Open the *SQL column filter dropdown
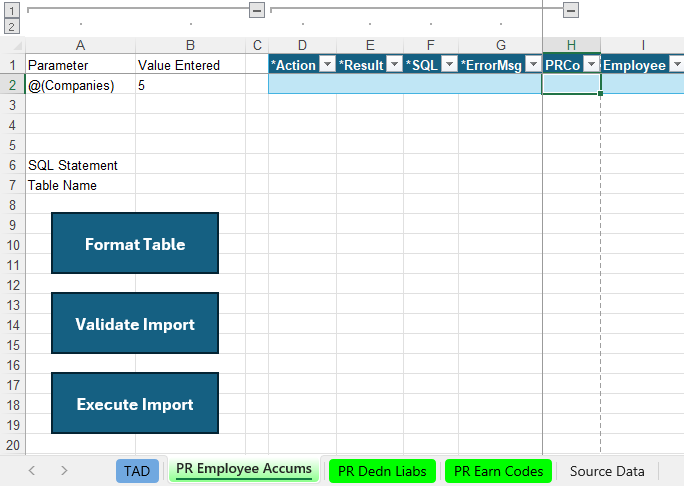Screen dimensions: 684x486 [x=449, y=64]
